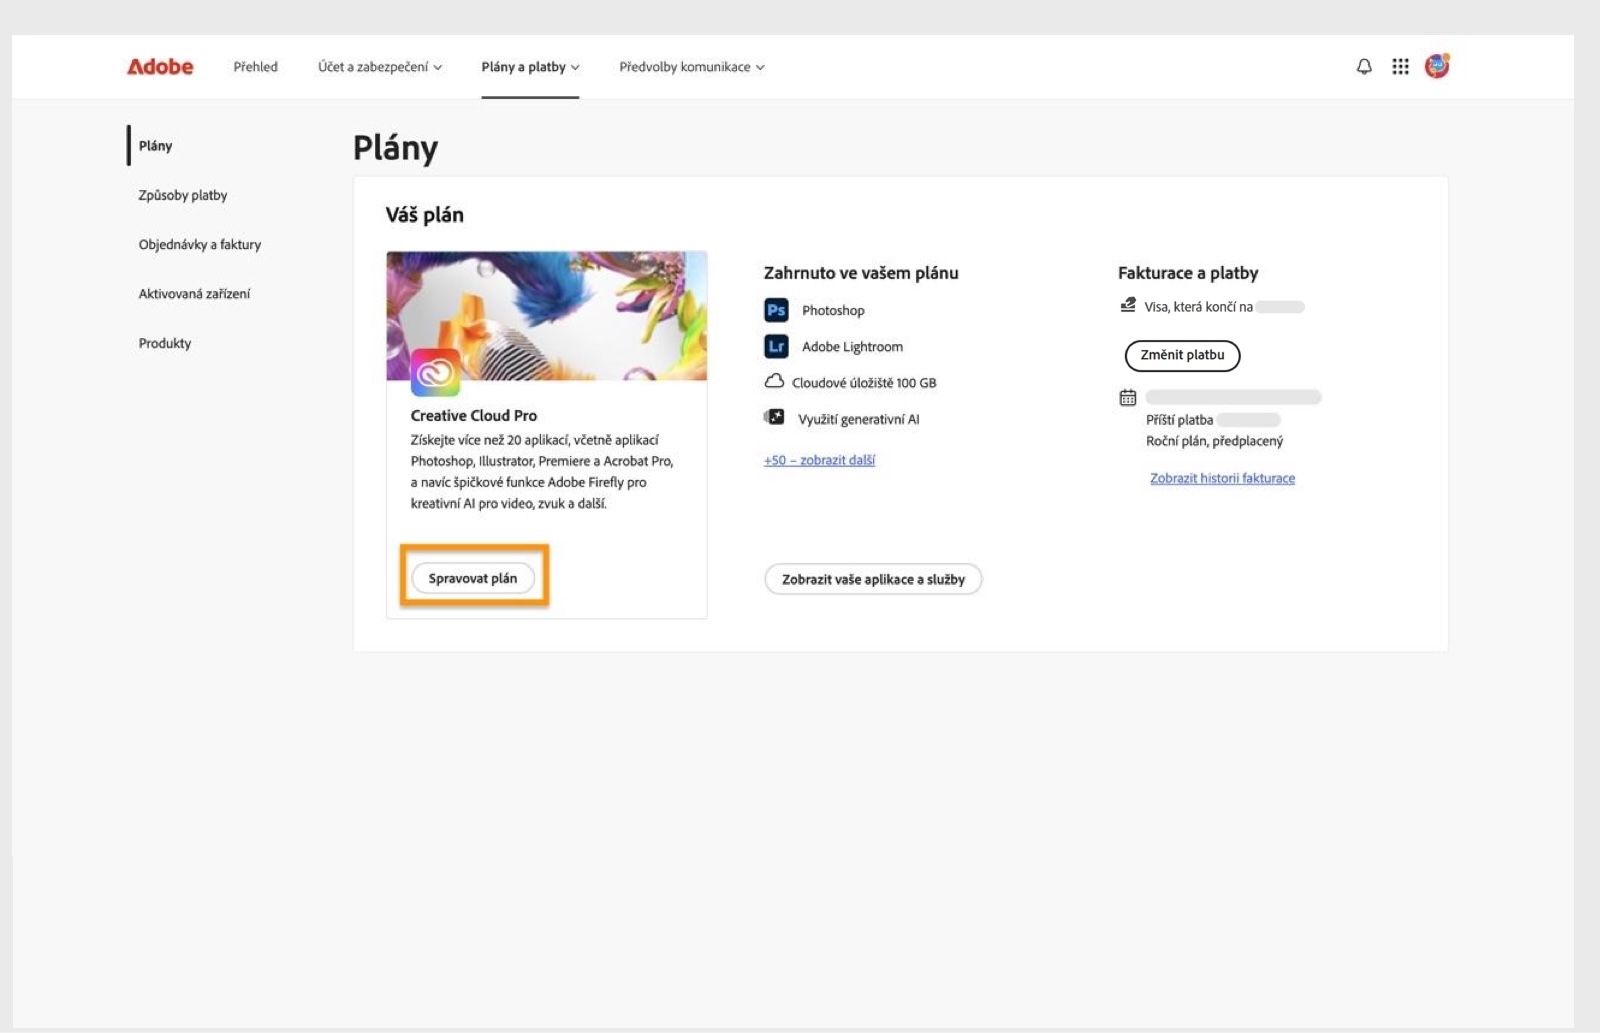Click the cloud storage icon
1600x1033 pixels.
tap(774, 382)
